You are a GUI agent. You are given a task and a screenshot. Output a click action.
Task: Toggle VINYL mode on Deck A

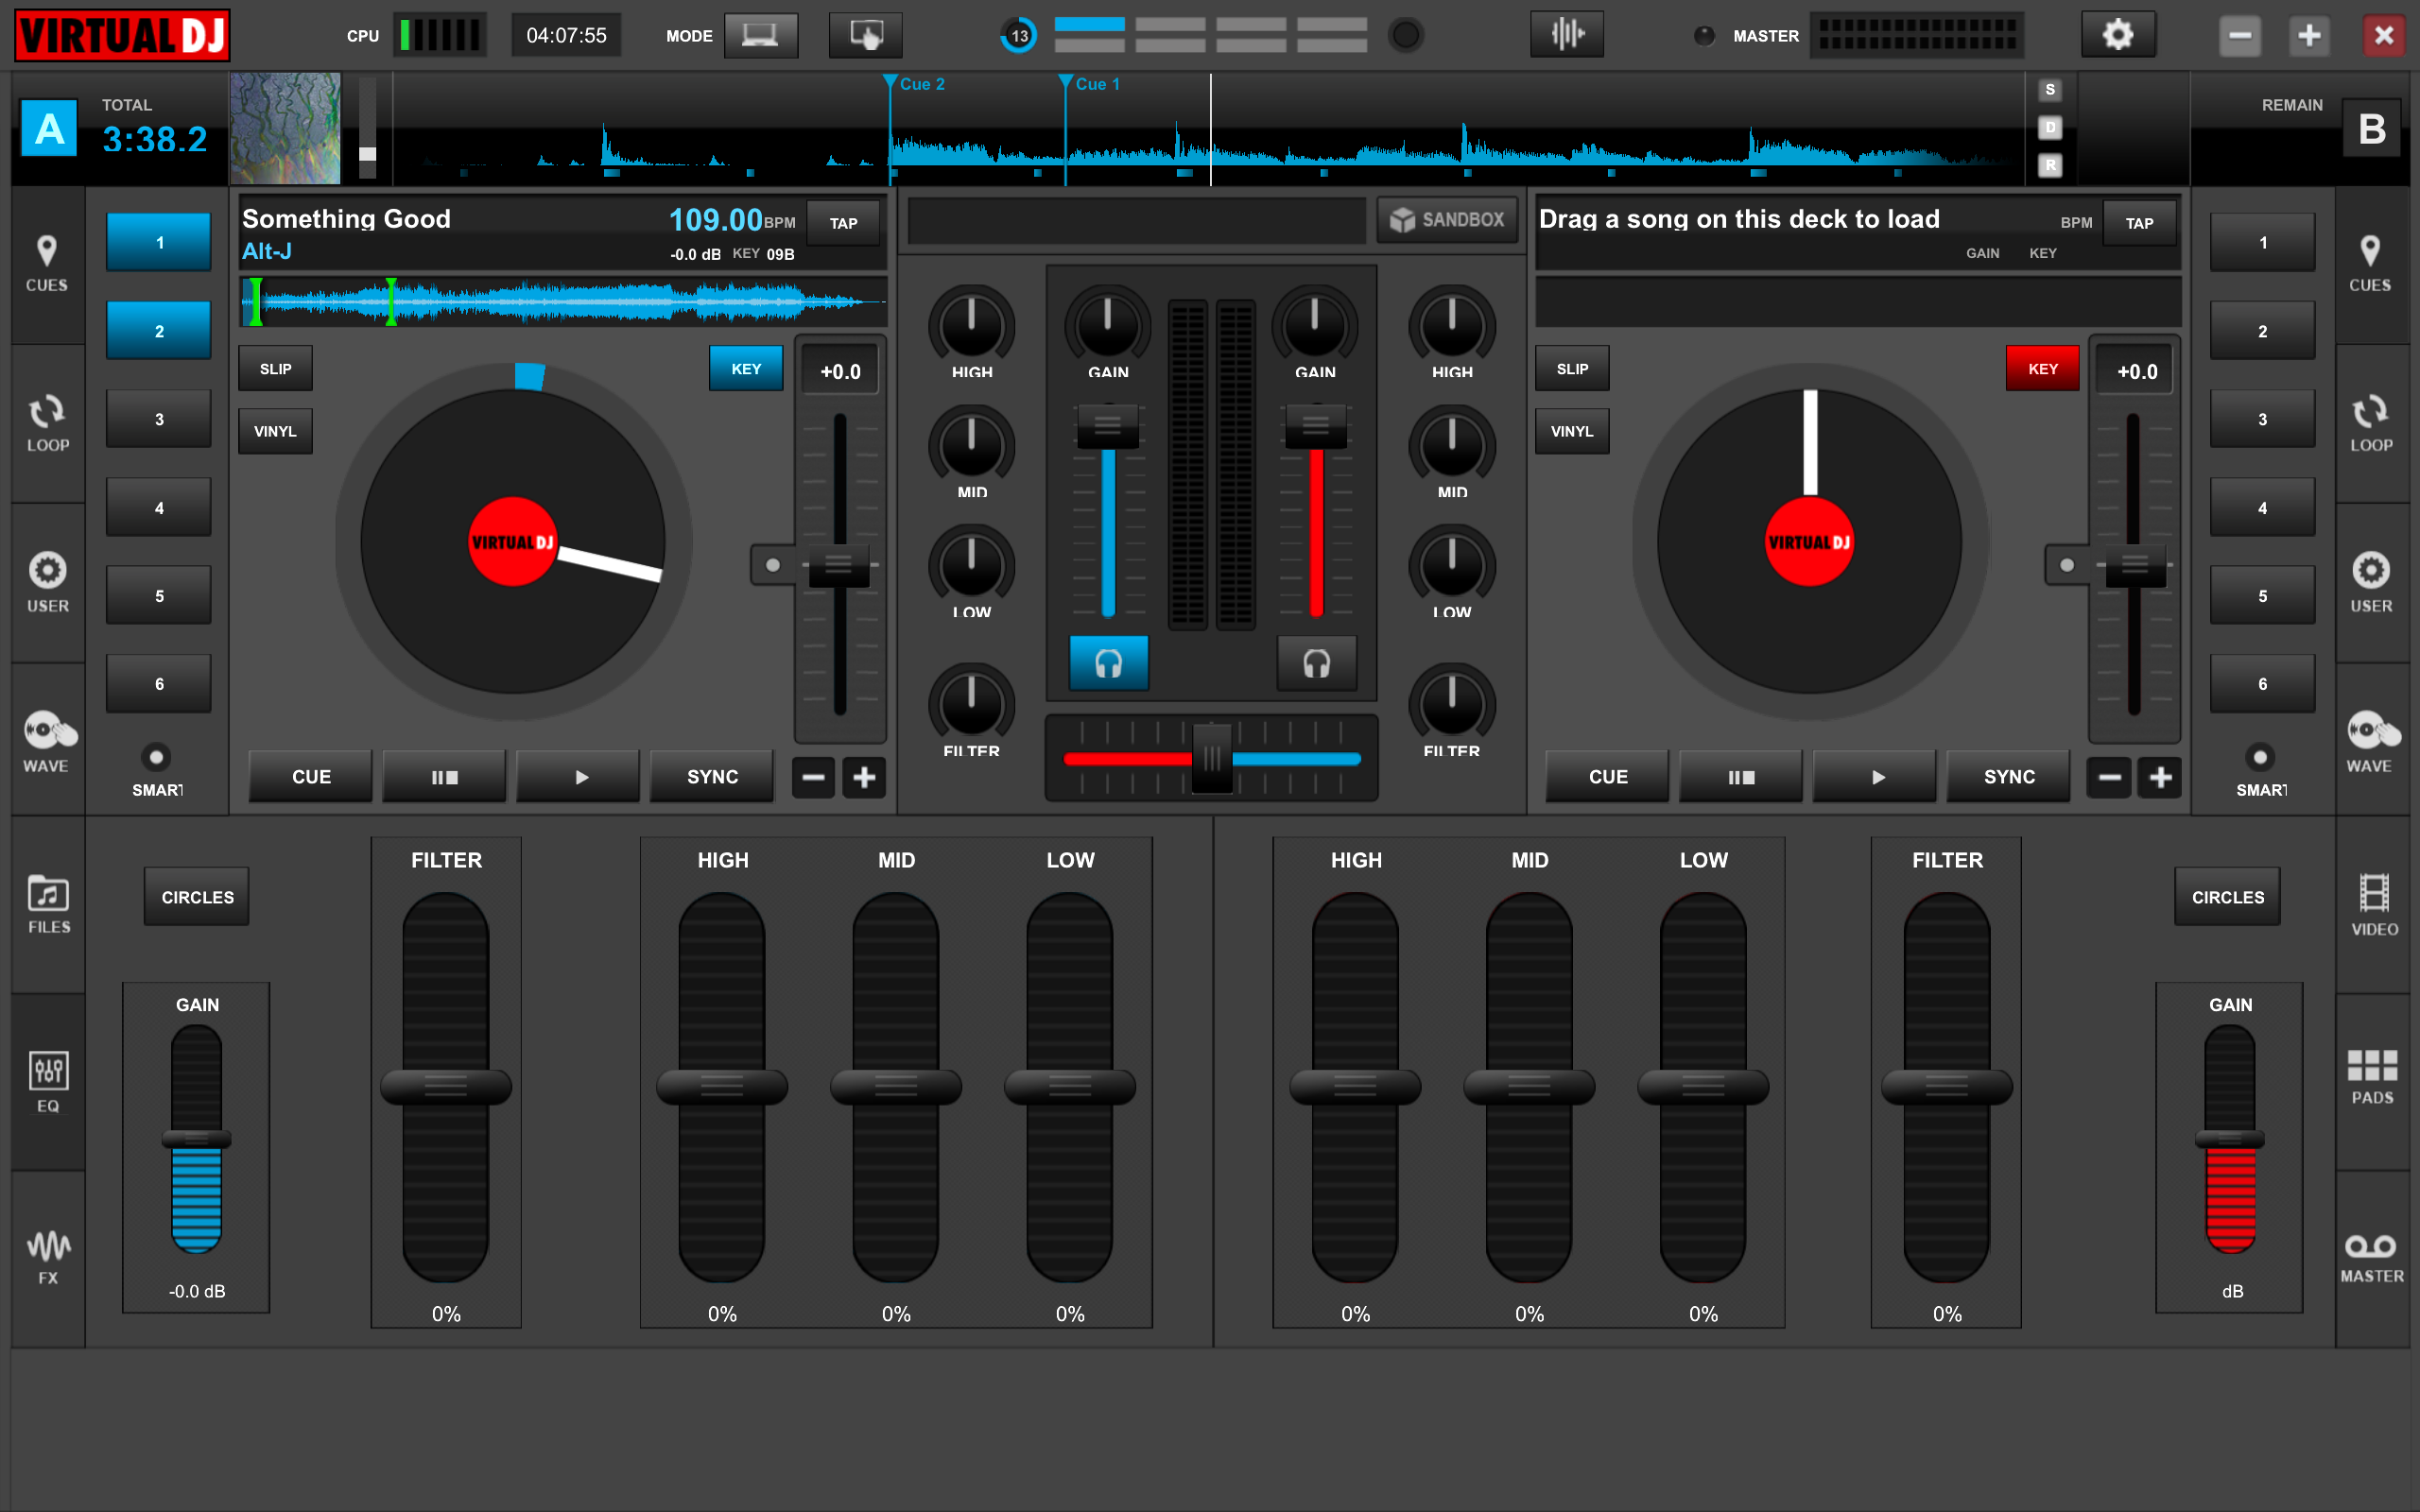point(275,430)
